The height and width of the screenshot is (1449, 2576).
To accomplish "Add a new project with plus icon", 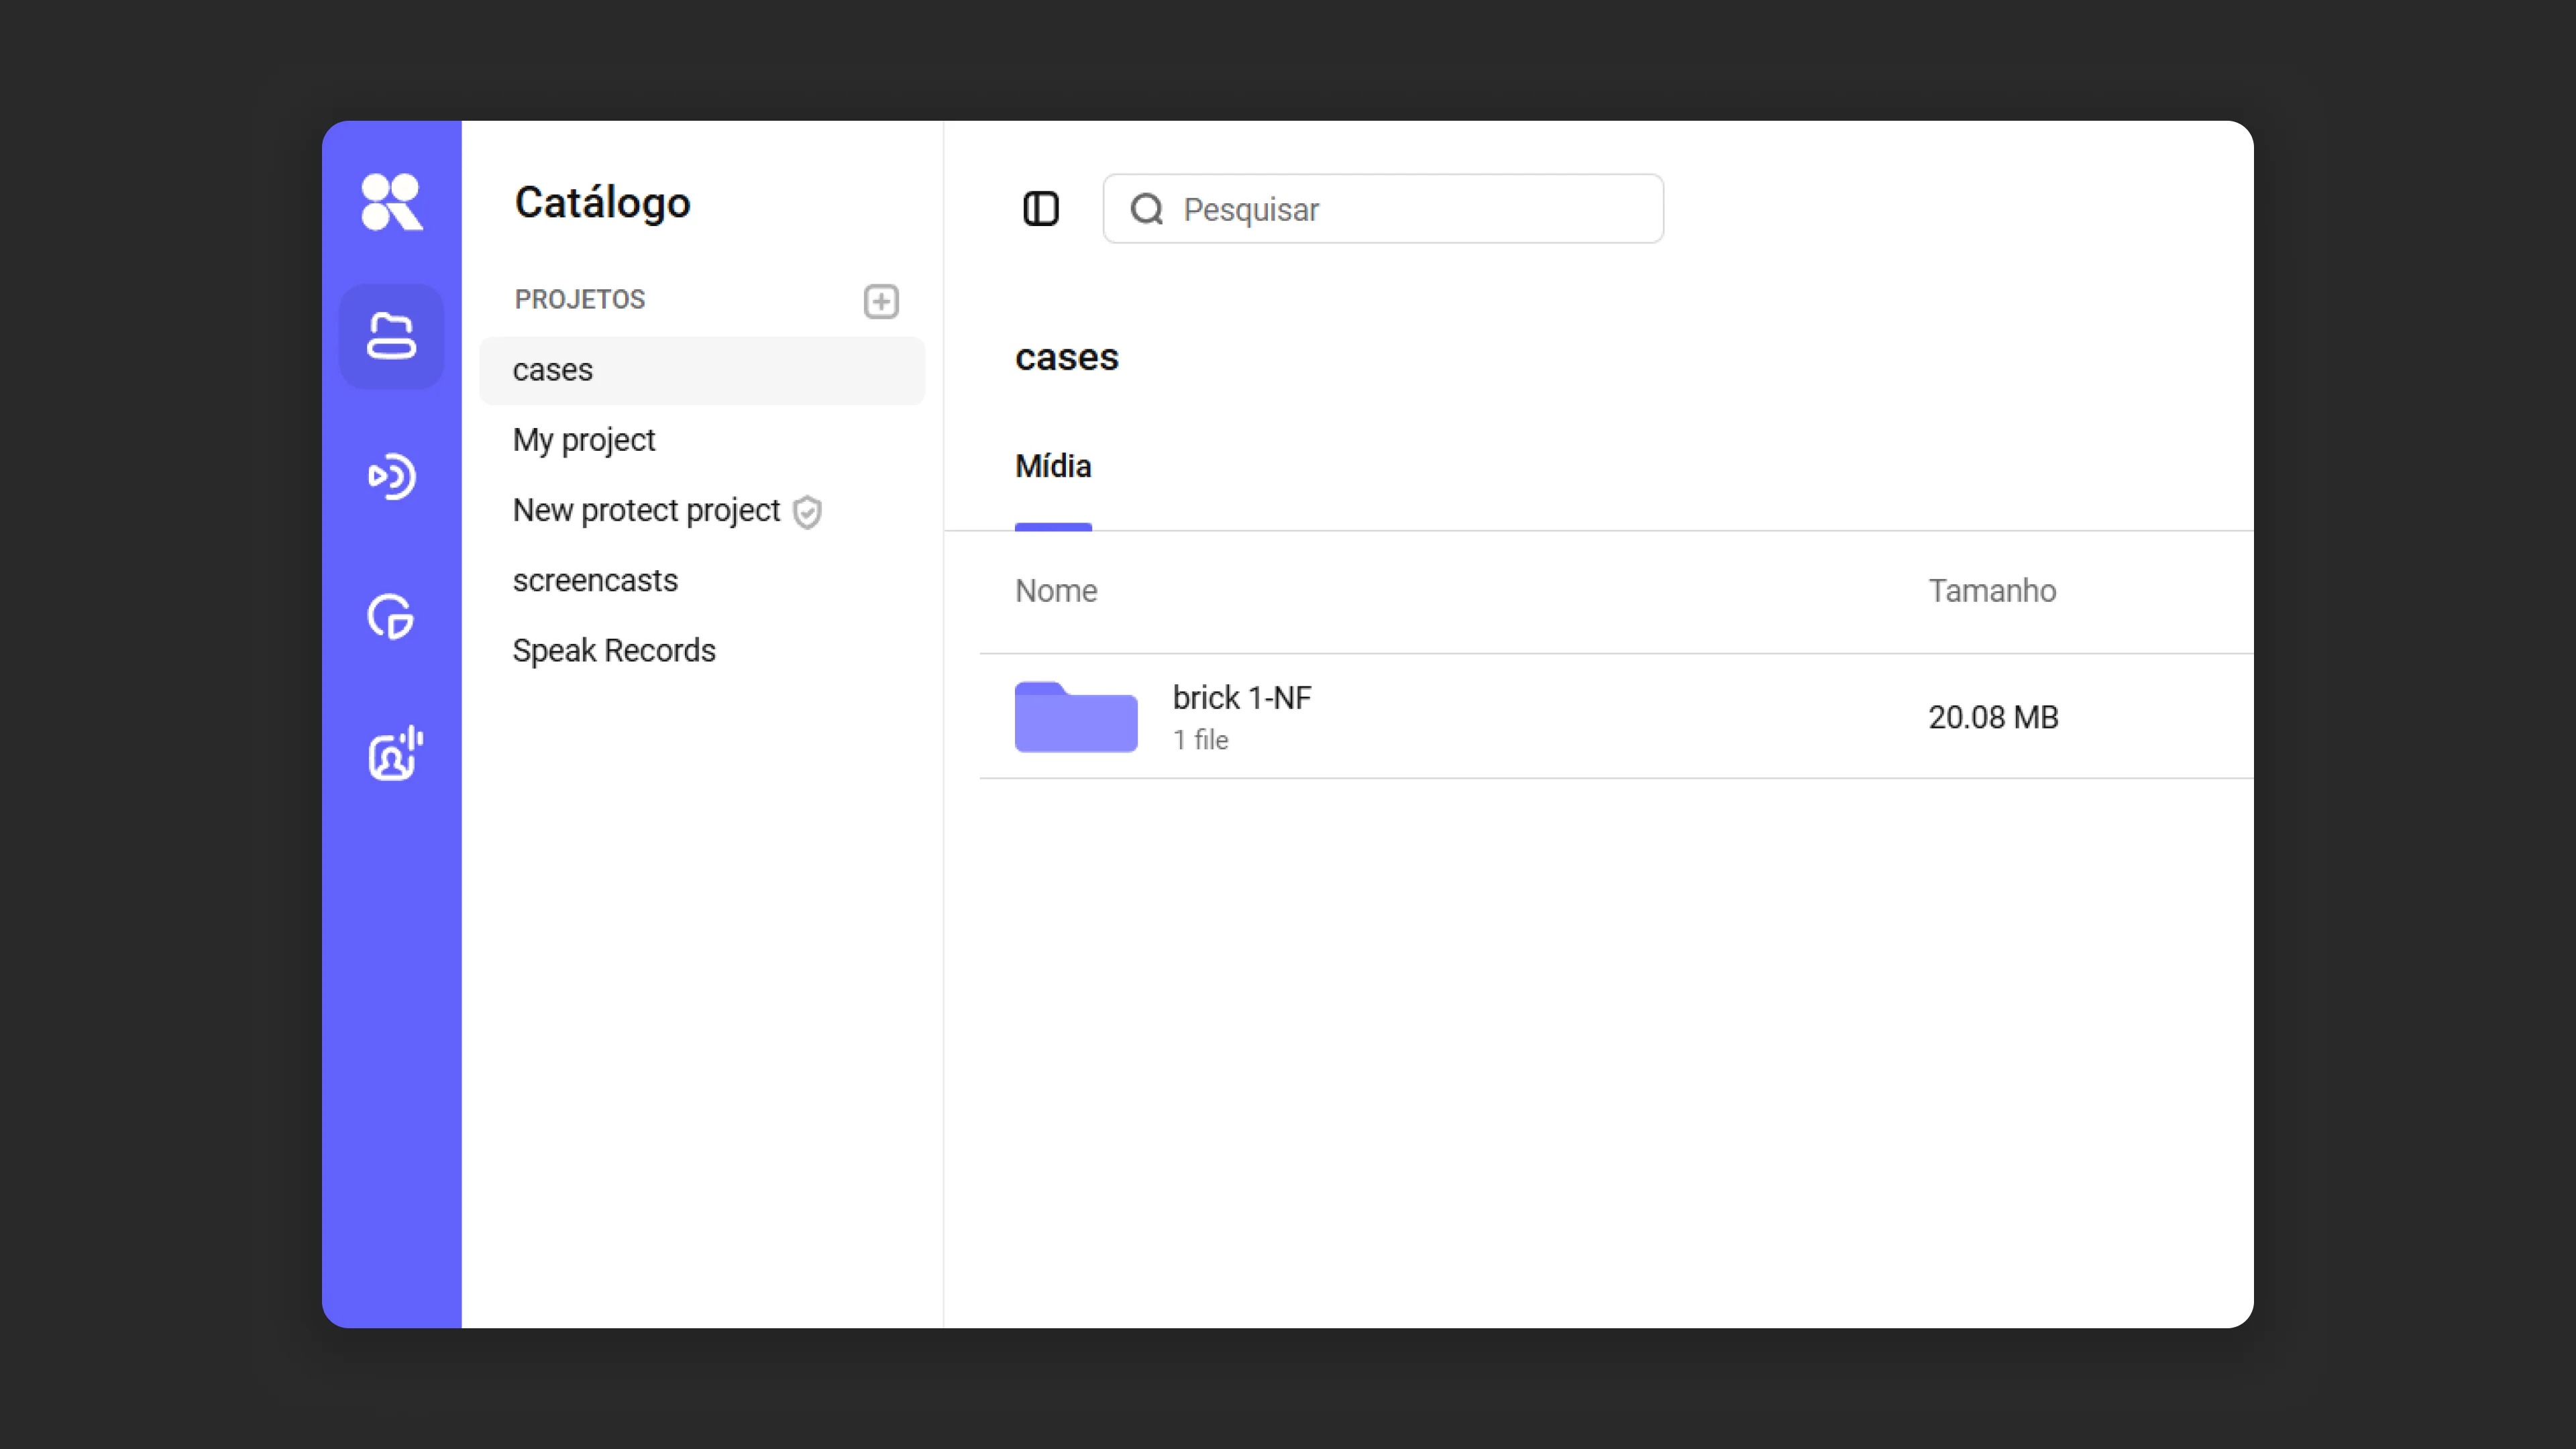I will [881, 301].
